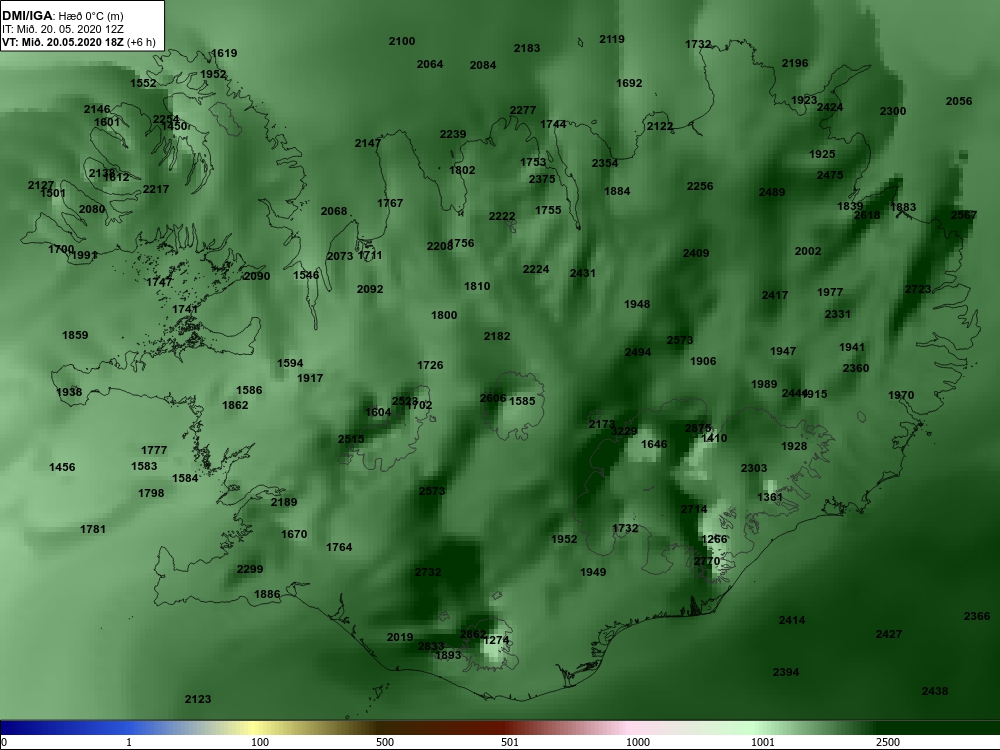Click the color scale label 100

[x=260, y=742]
